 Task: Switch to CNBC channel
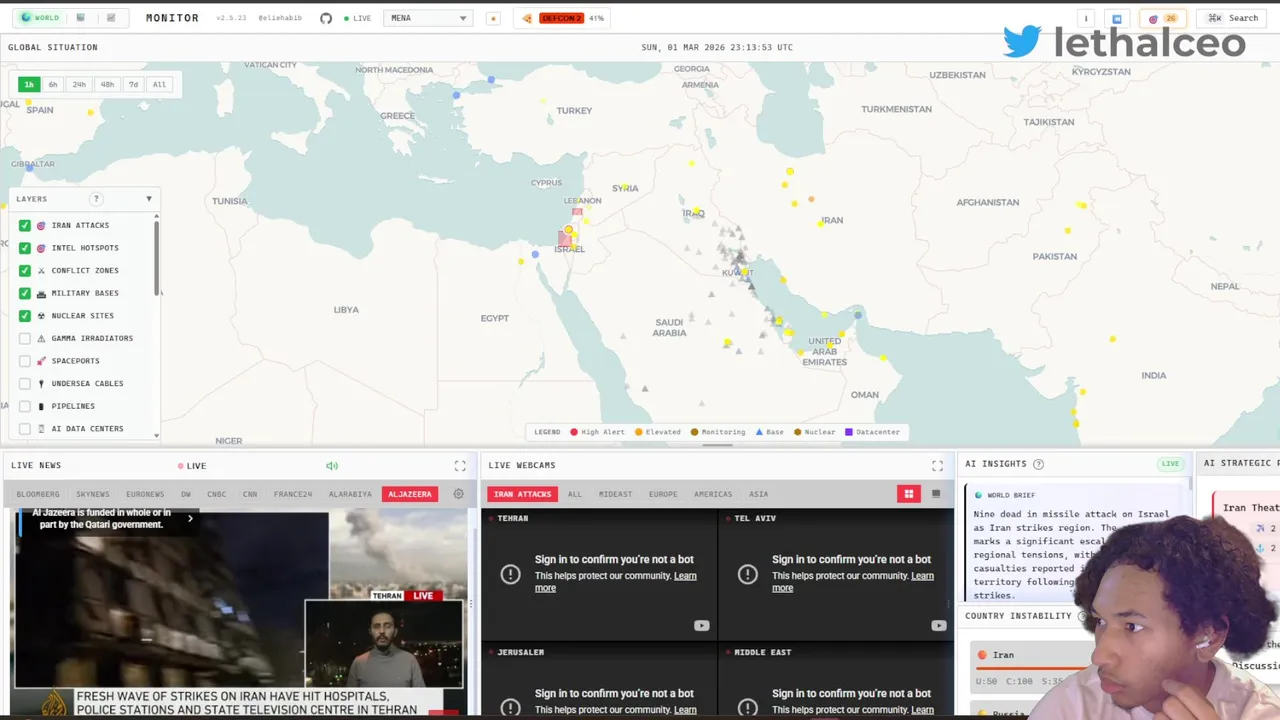[217, 494]
